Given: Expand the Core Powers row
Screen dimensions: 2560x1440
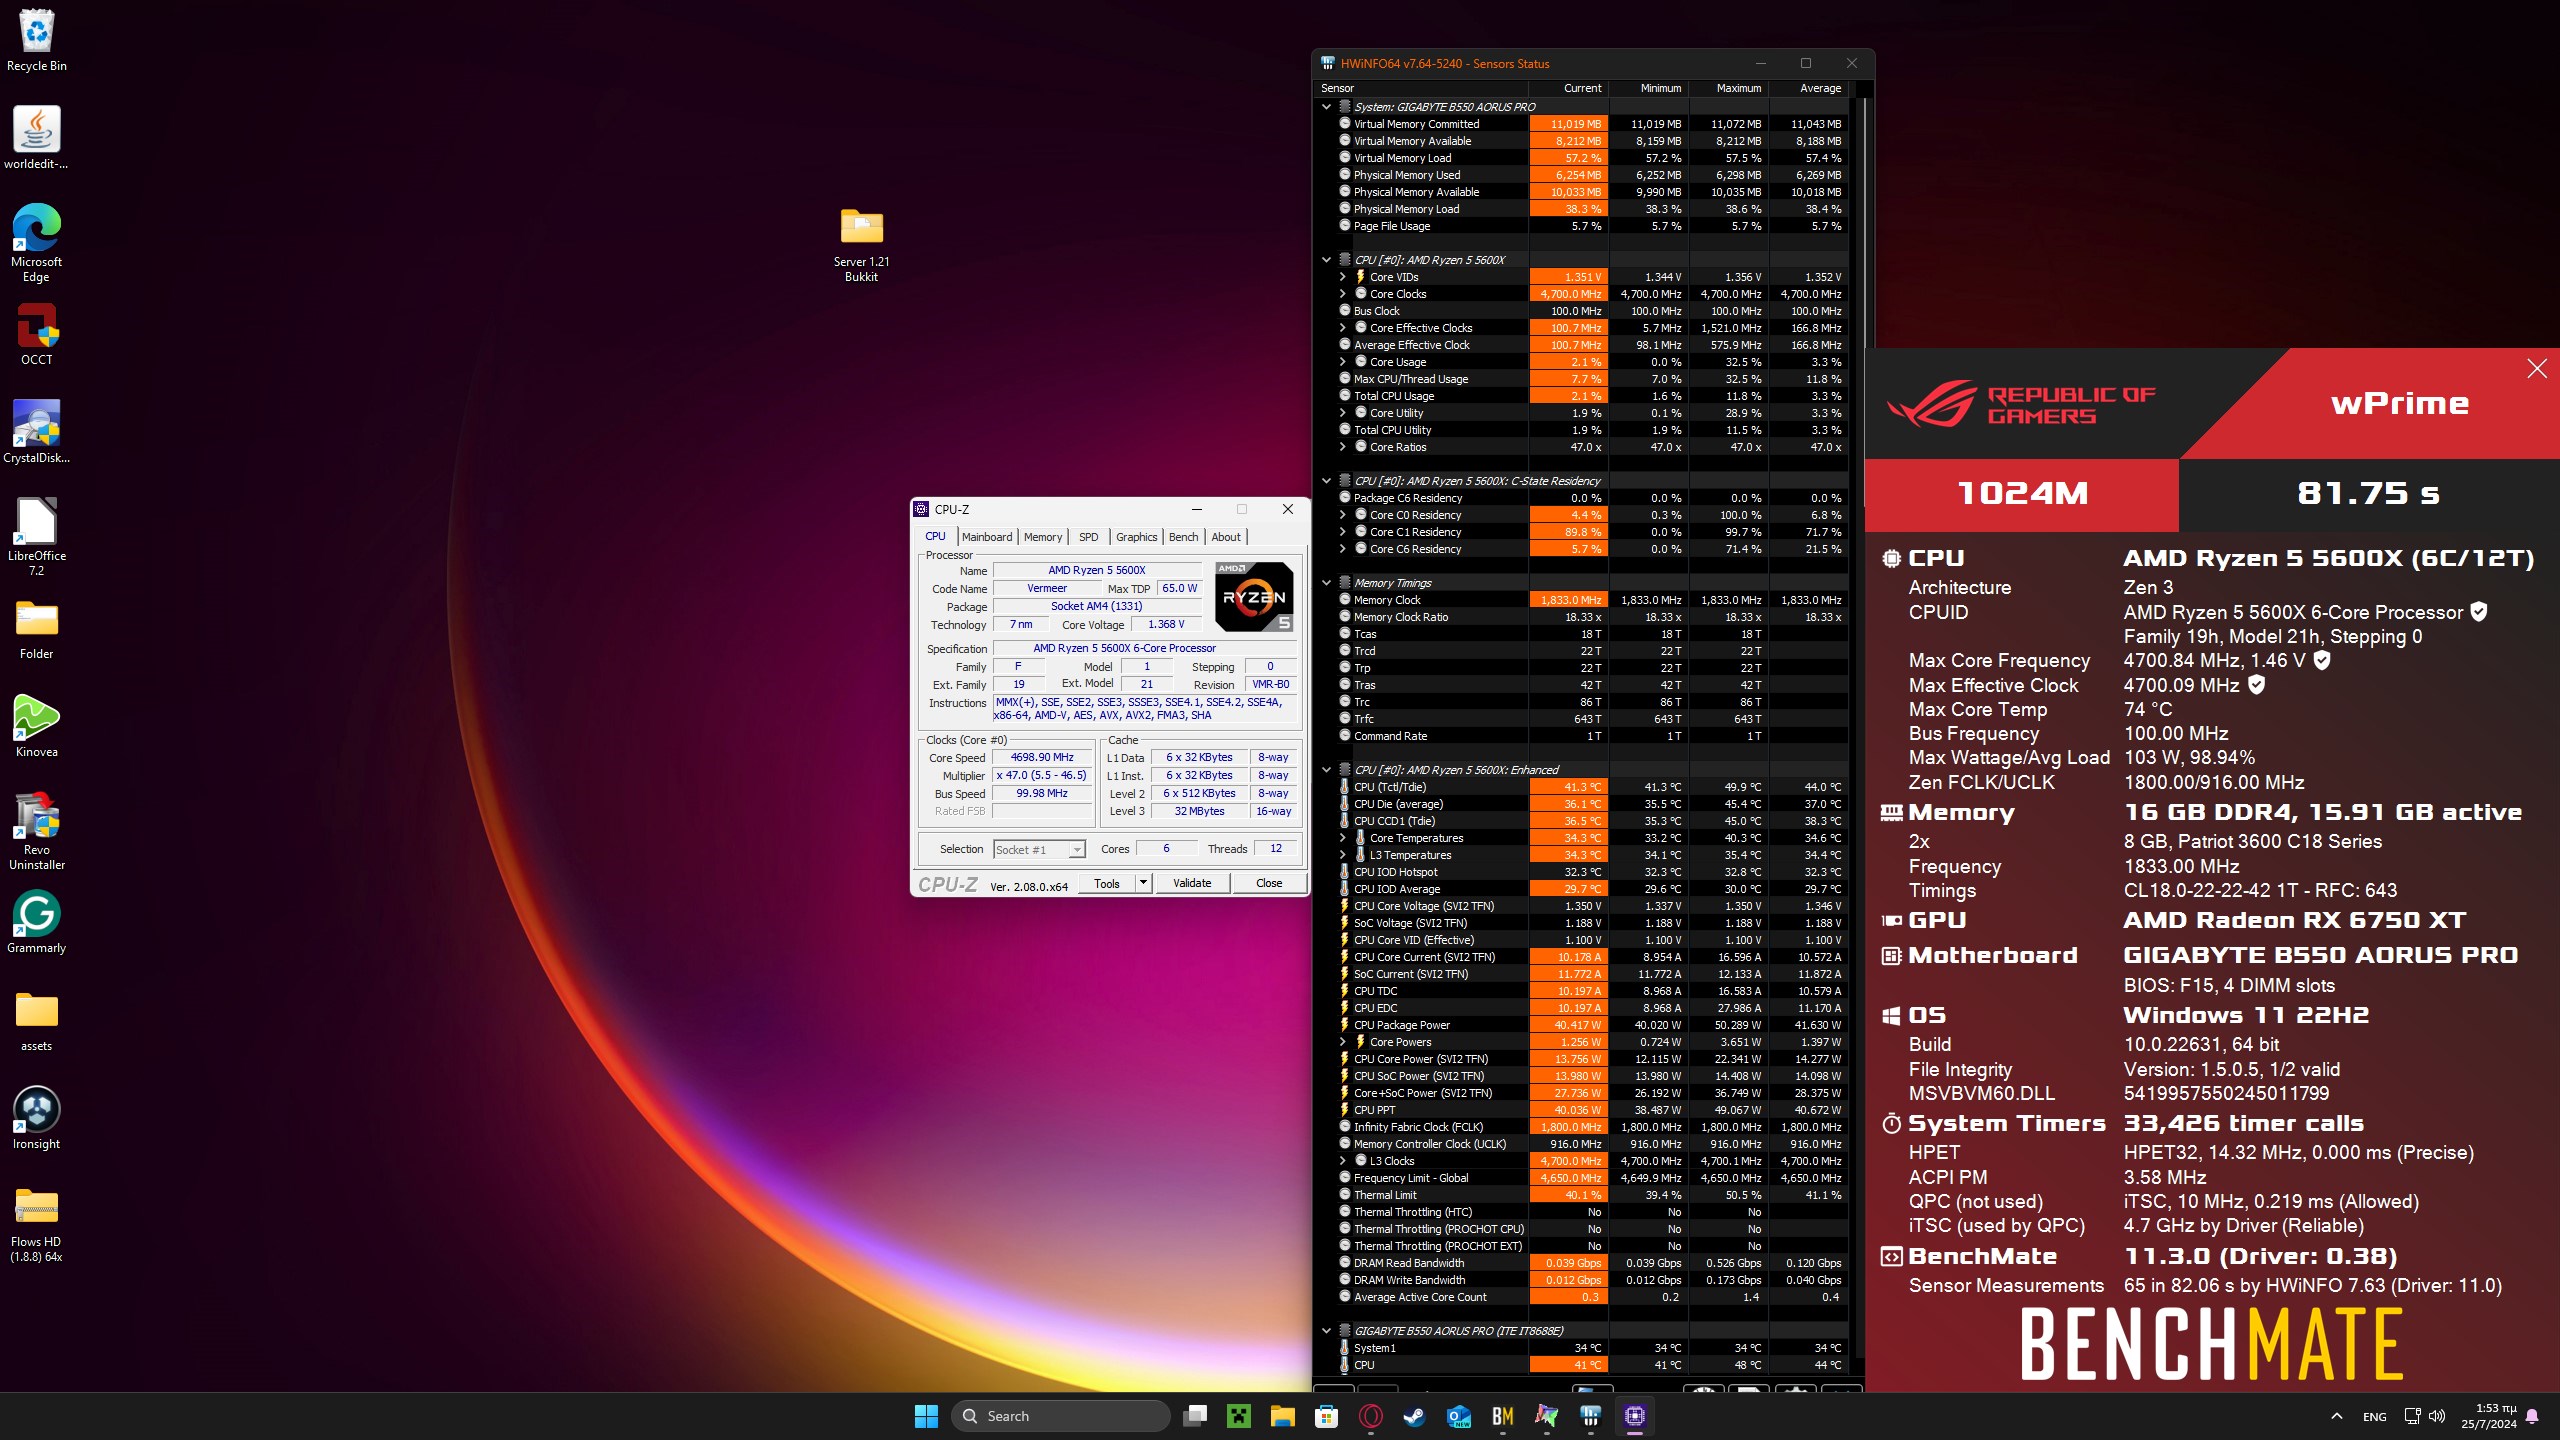Looking at the screenshot, I should pyautogui.click(x=1343, y=1042).
